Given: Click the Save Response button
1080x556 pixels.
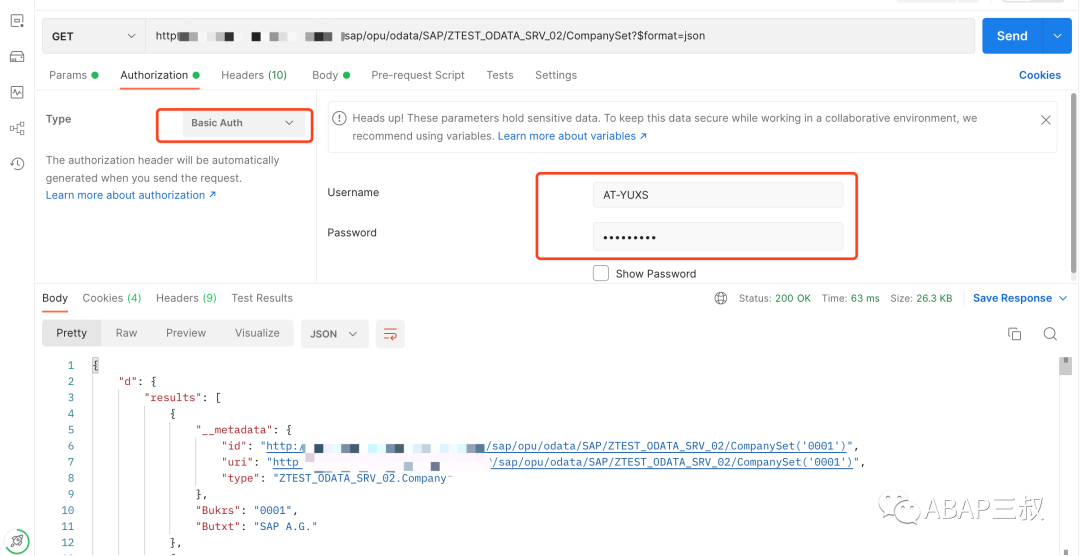Looking at the screenshot, I should pyautogui.click(x=1012, y=298).
